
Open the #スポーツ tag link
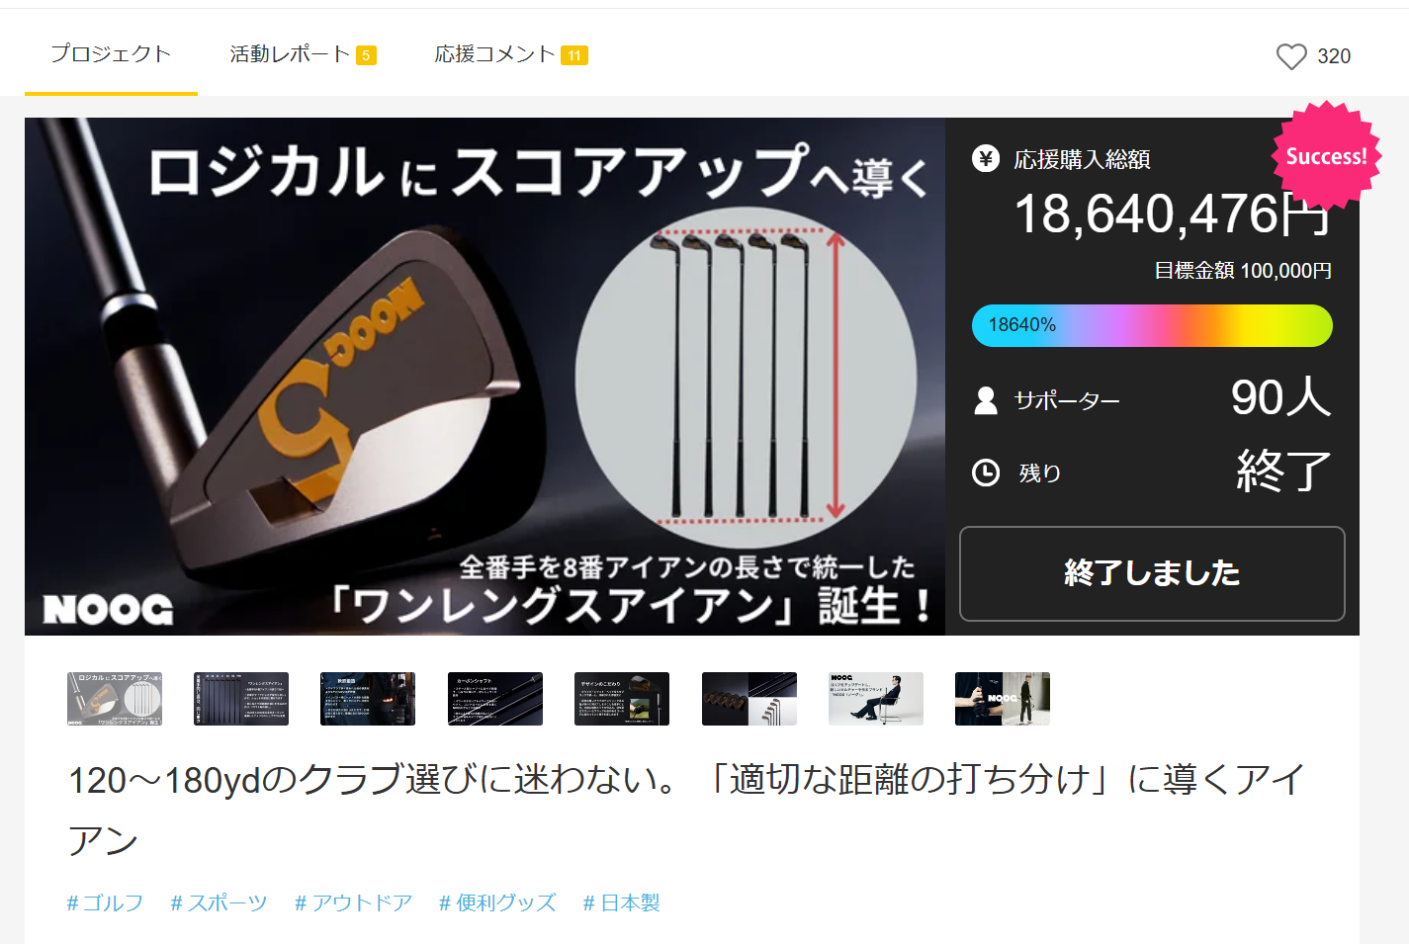click(x=219, y=903)
